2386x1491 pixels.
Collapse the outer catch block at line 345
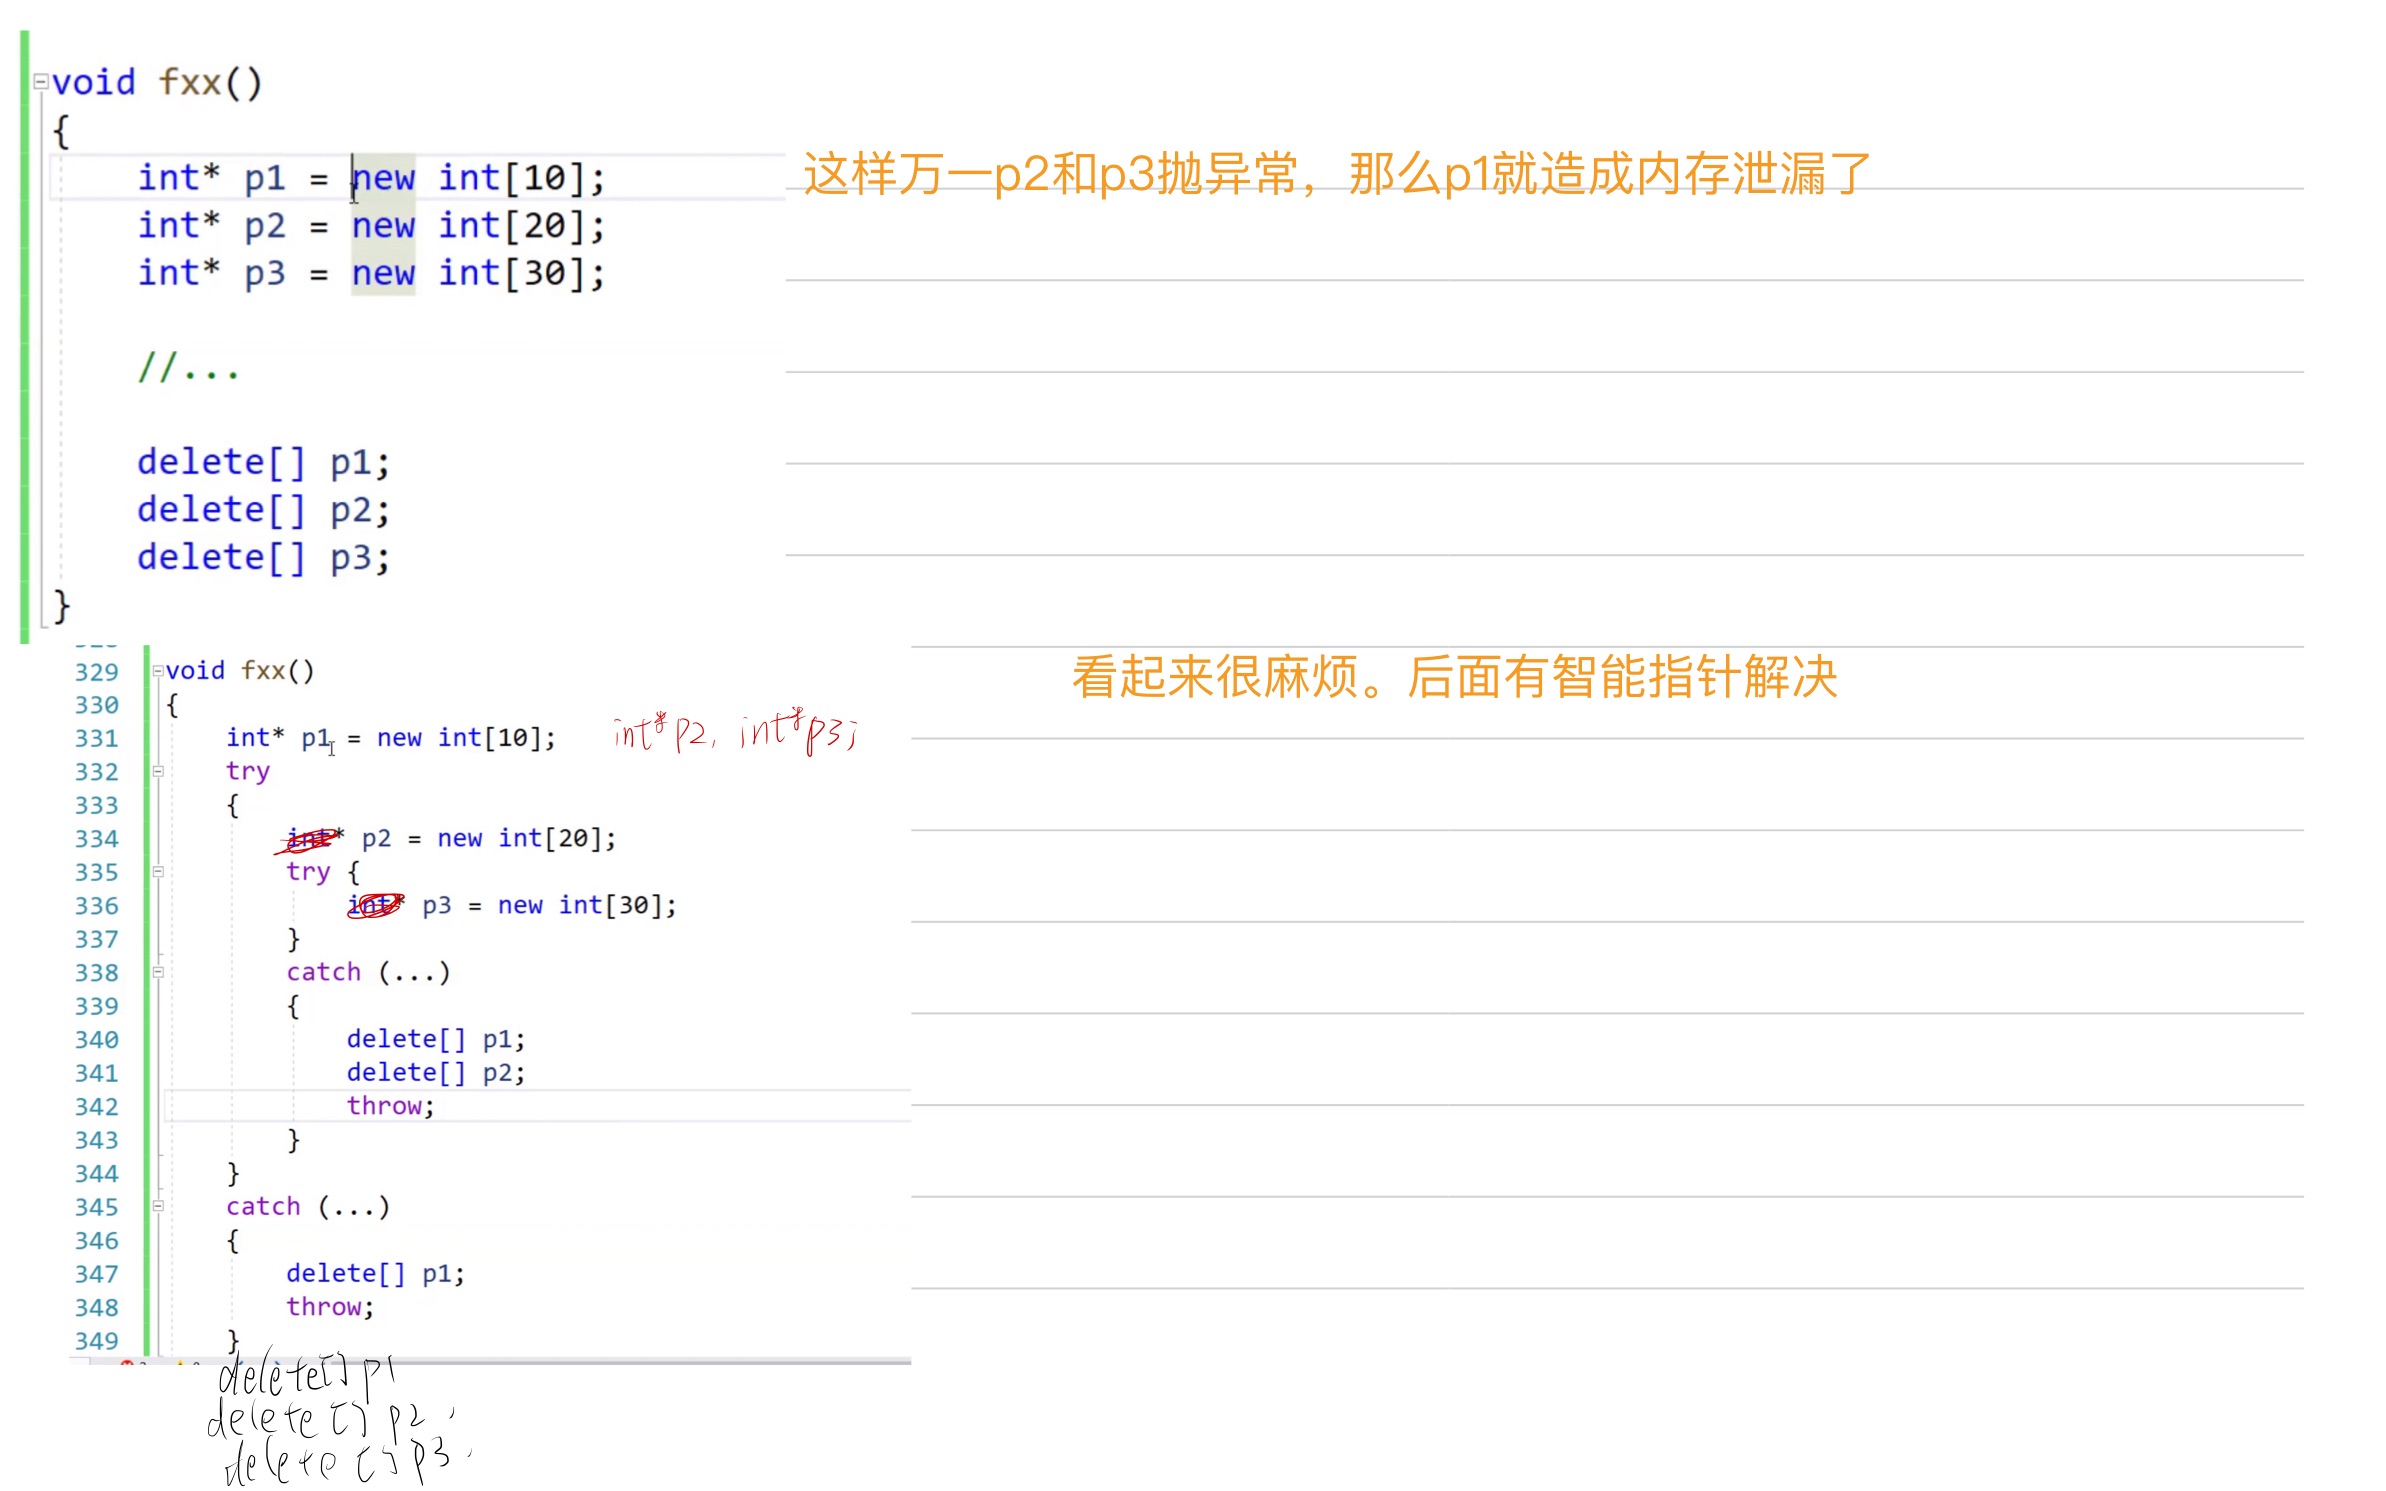[157, 1206]
